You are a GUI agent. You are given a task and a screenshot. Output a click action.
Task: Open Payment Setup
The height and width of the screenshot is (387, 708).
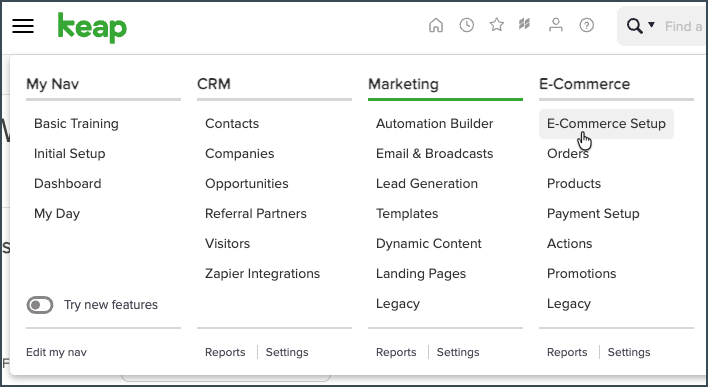593,214
